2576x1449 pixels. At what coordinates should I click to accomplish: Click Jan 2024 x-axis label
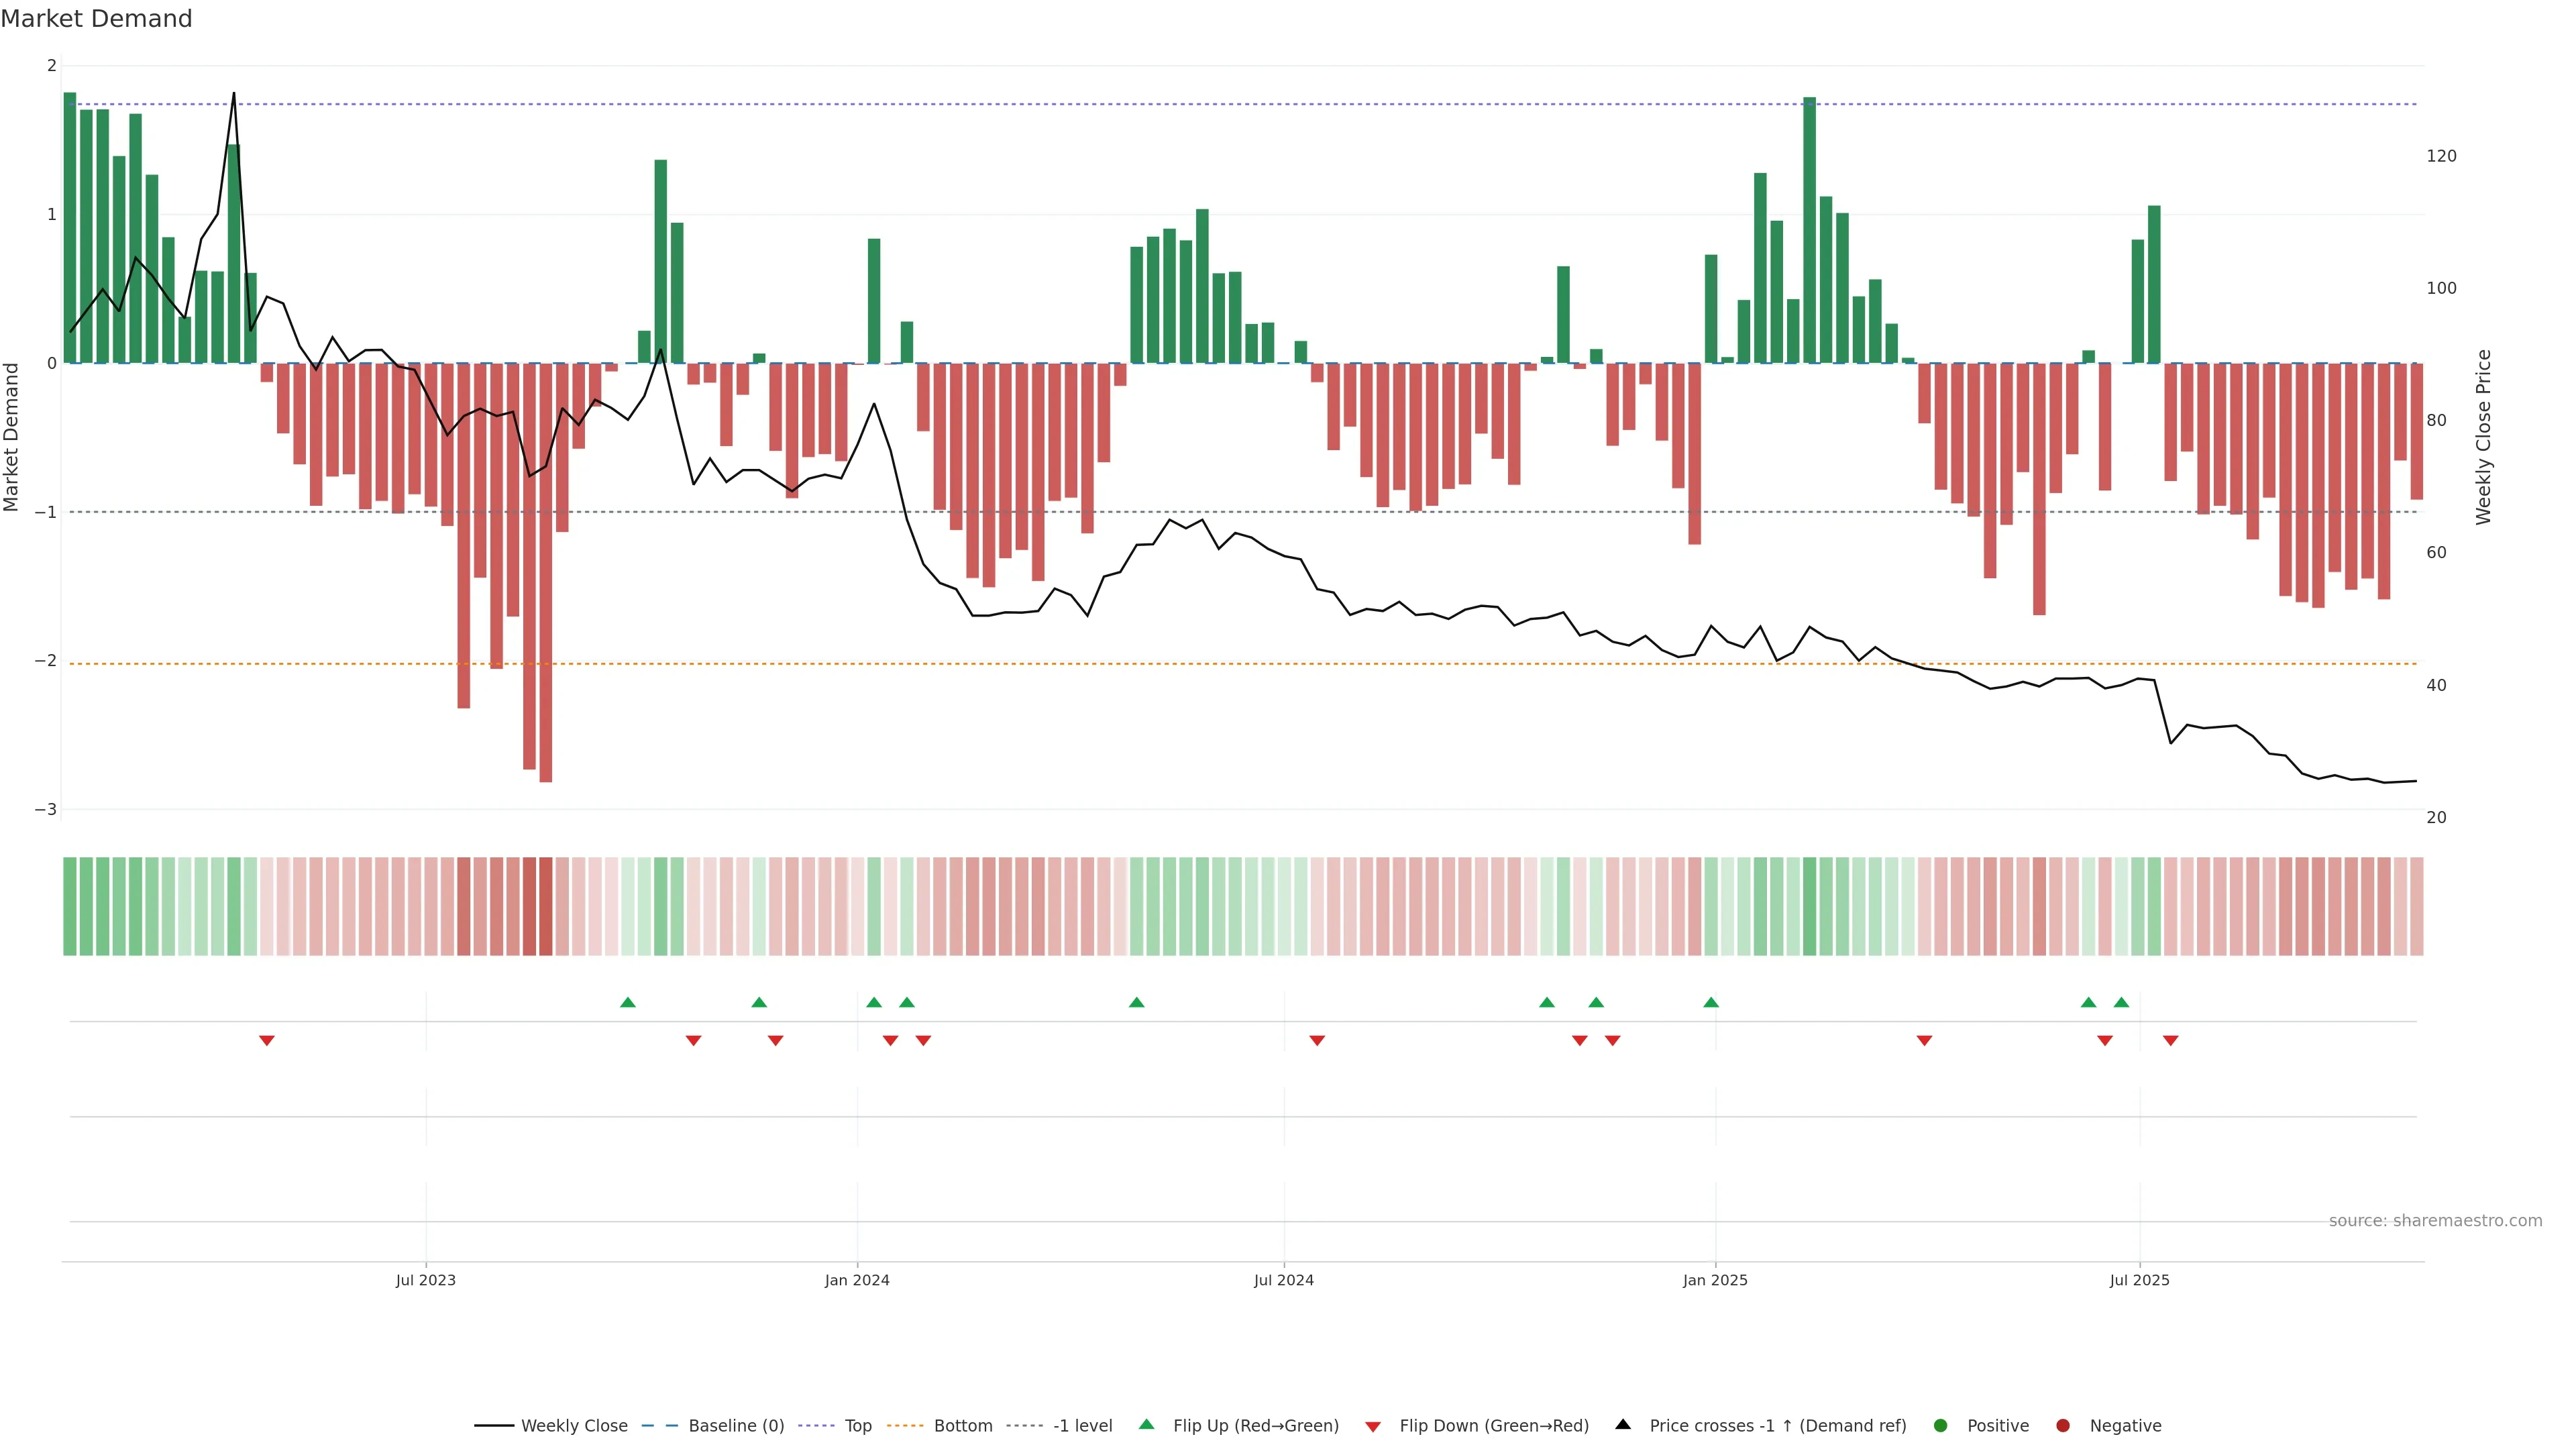tap(857, 1280)
